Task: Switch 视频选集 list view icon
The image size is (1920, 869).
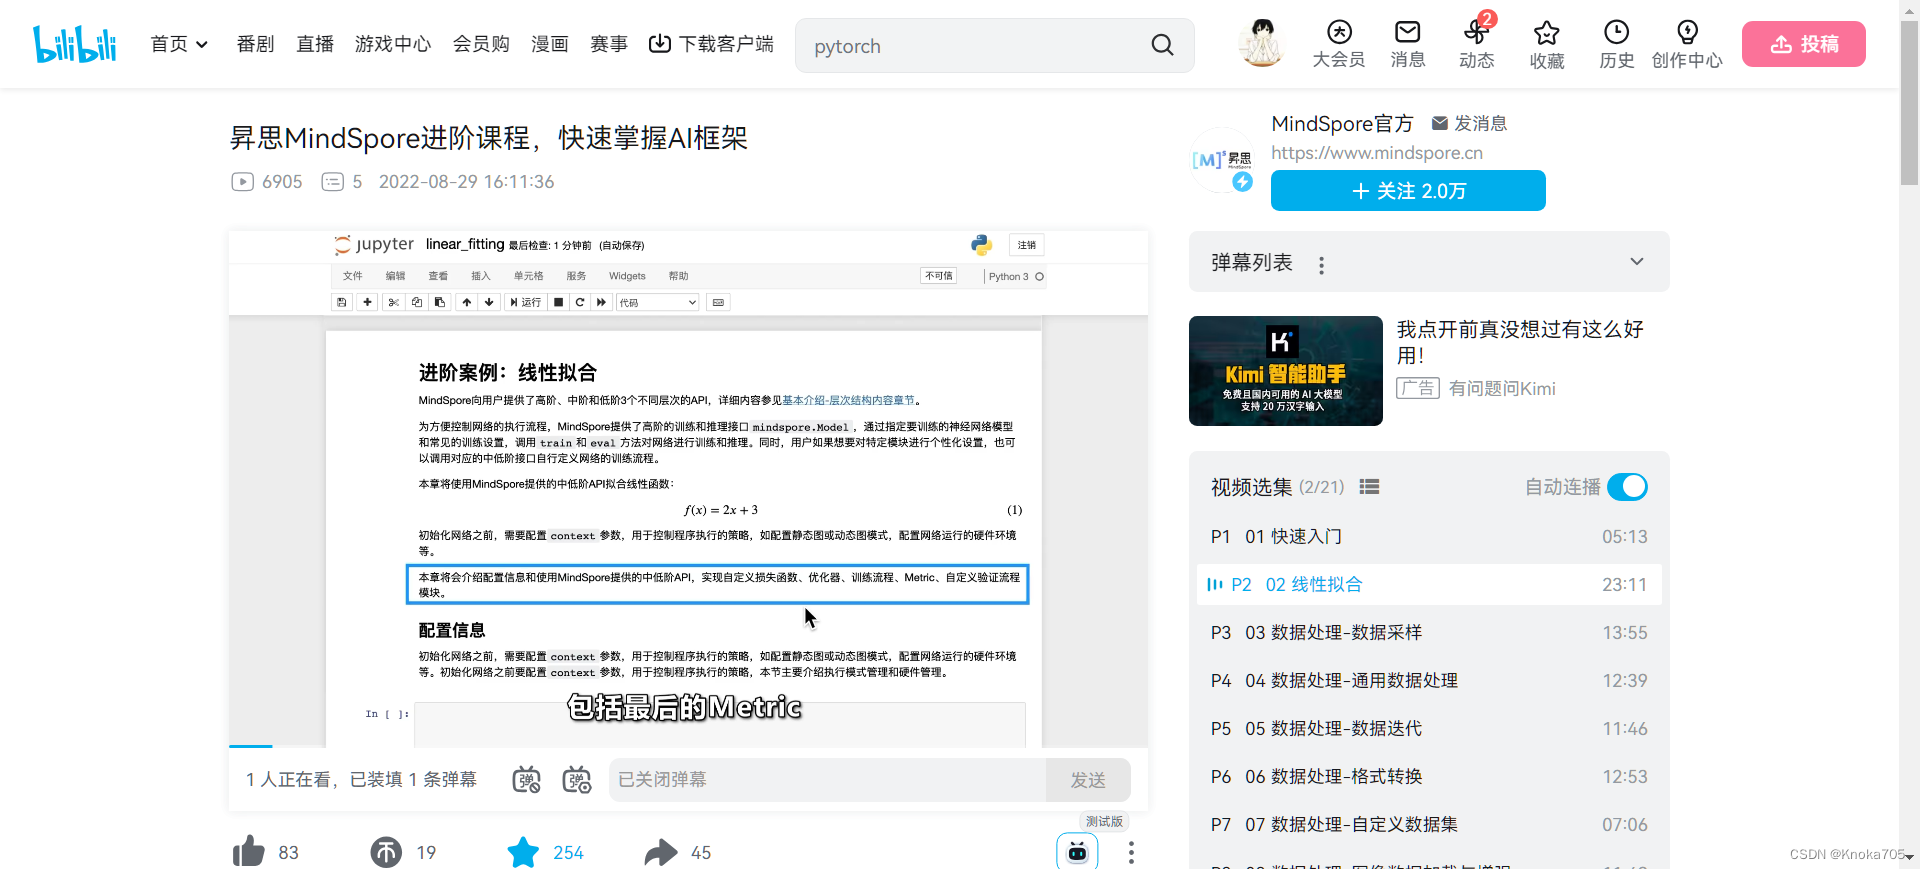Action: click(1369, 486)
